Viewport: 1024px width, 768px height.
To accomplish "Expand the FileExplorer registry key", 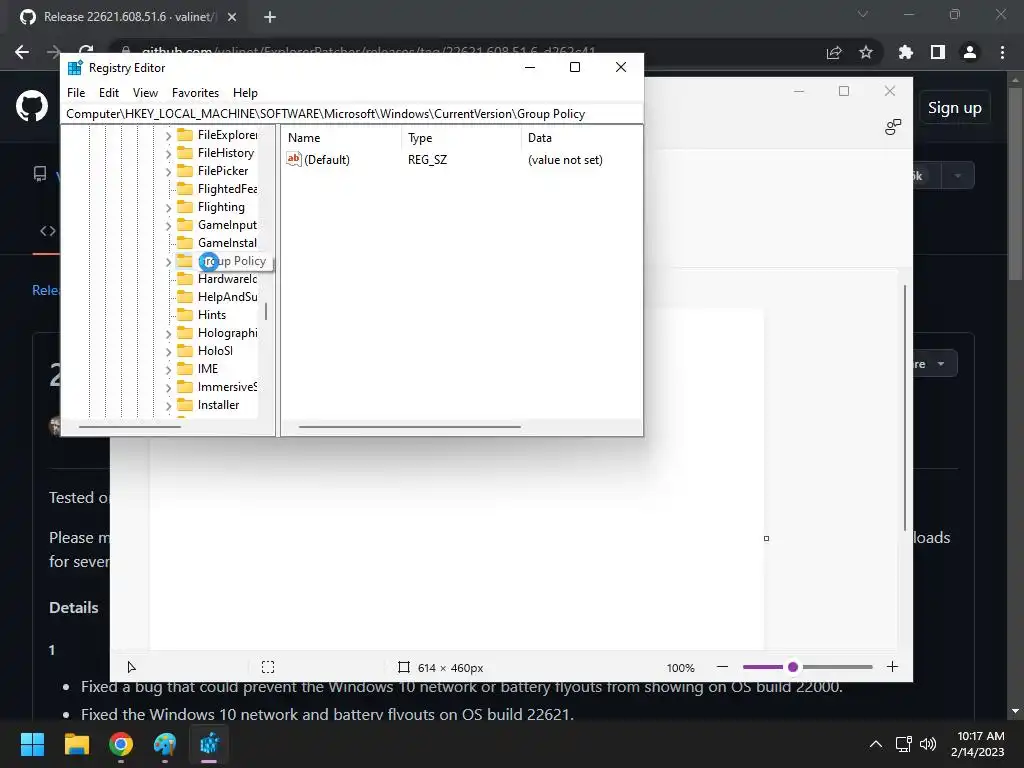I will 168,135.
